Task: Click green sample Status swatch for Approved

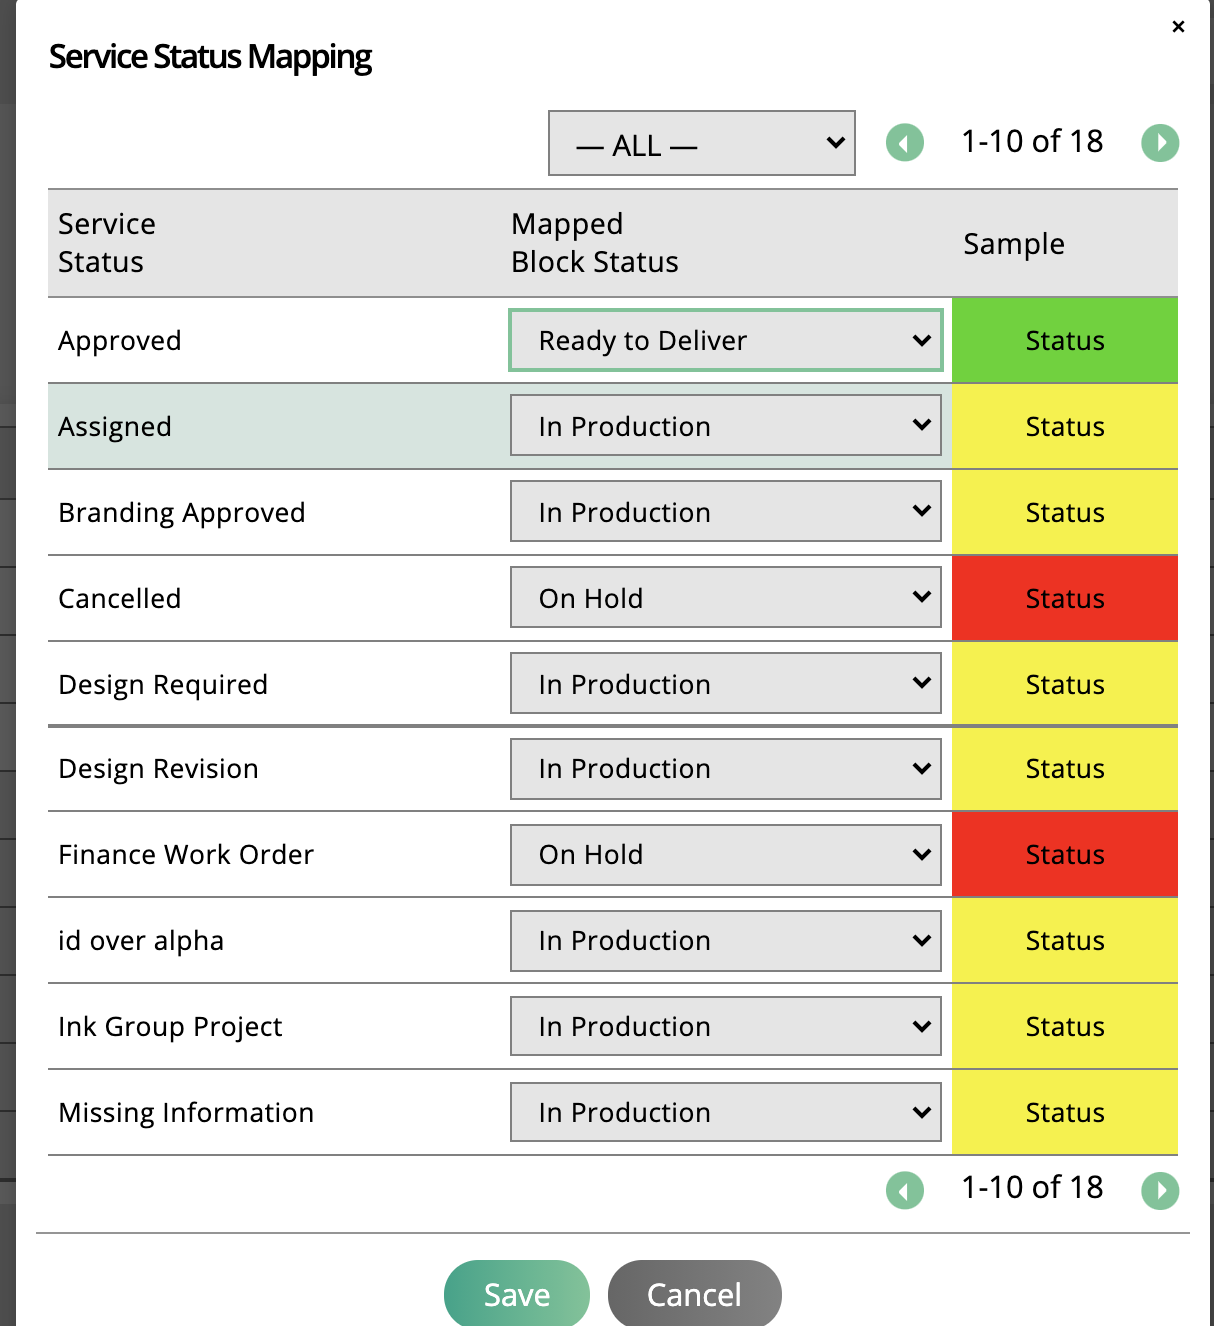Action: (1065, 341)
